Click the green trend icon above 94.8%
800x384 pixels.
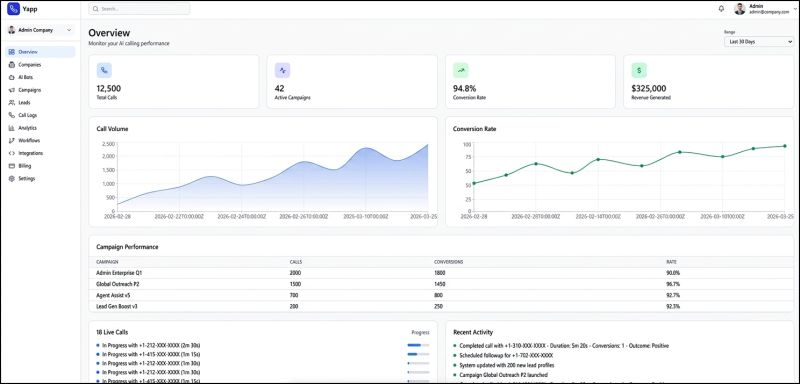point(461,70)
